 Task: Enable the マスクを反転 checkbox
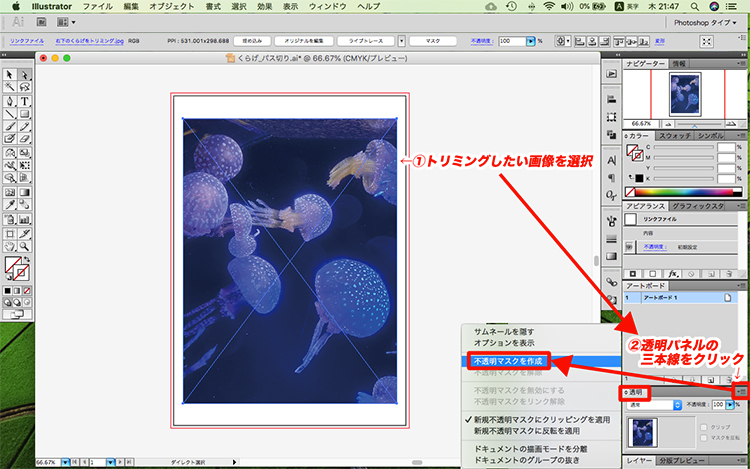tap(704, 437)
